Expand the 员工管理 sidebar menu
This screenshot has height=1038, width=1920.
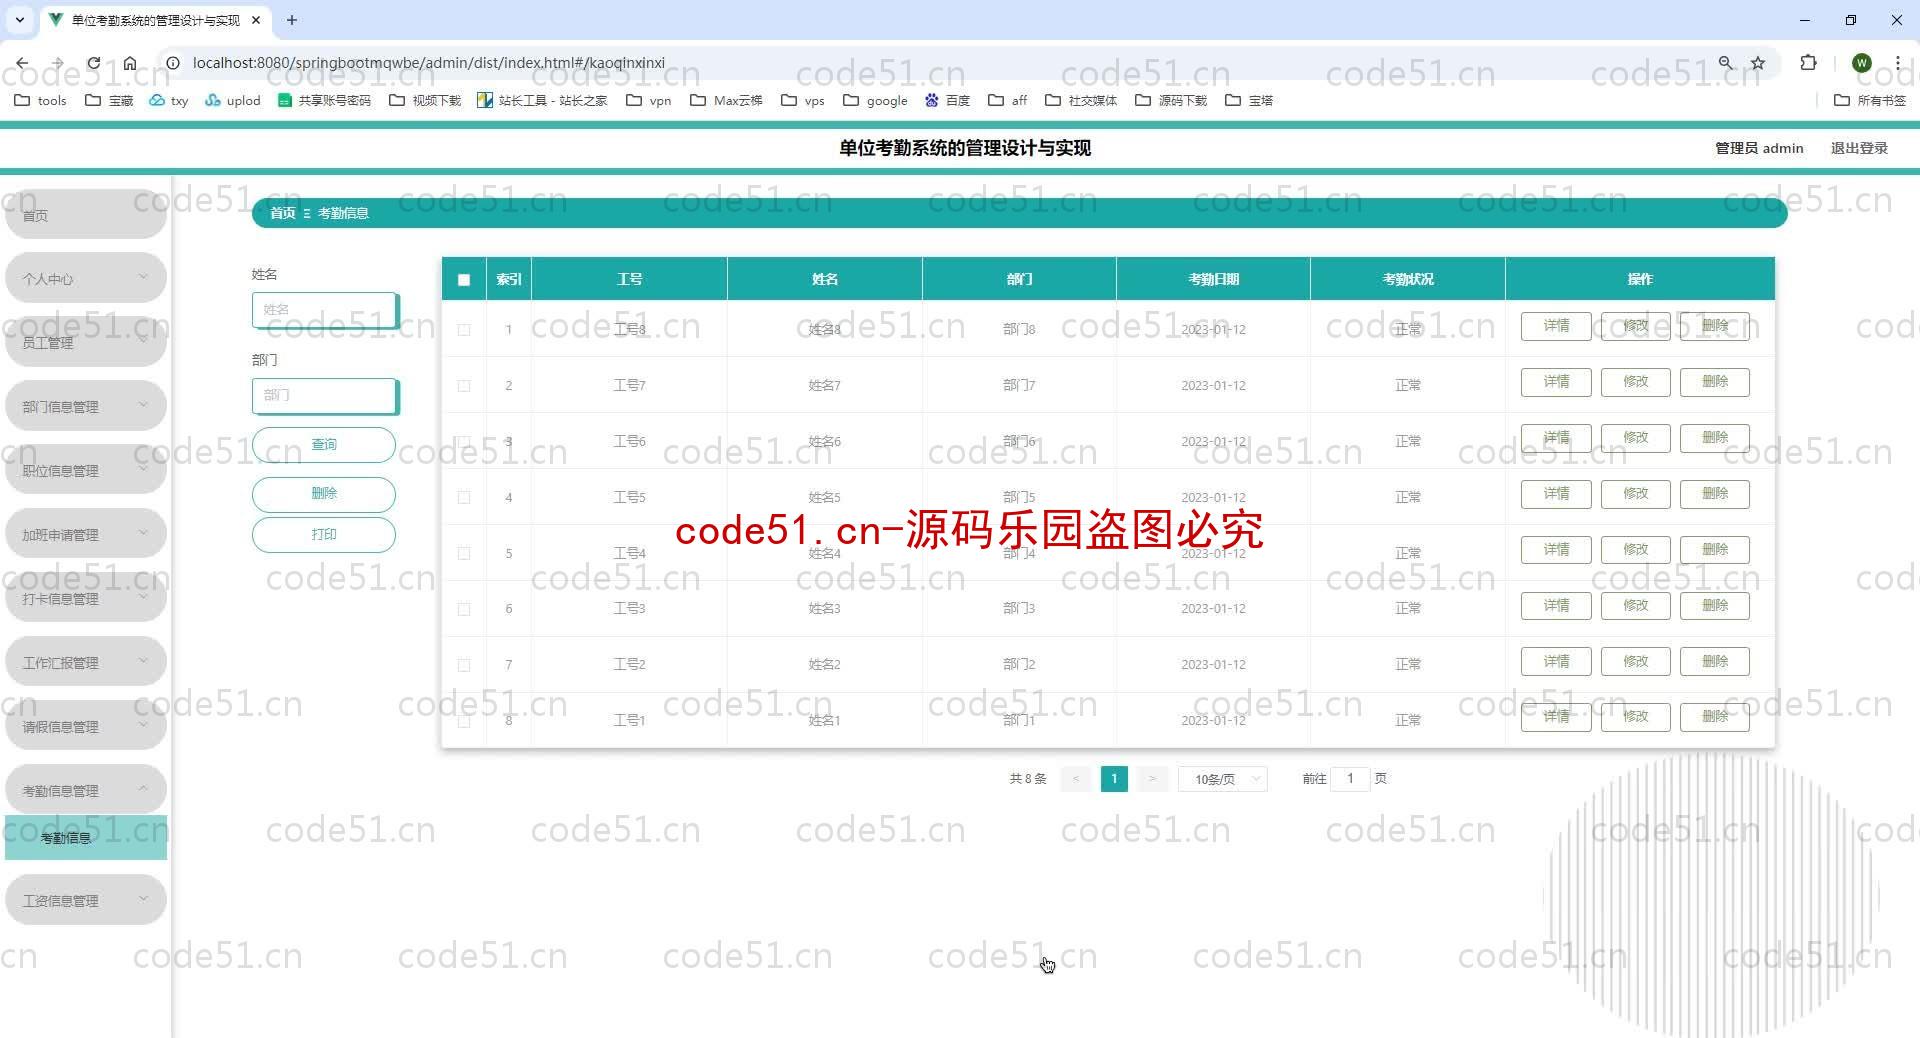click(86, 342)
